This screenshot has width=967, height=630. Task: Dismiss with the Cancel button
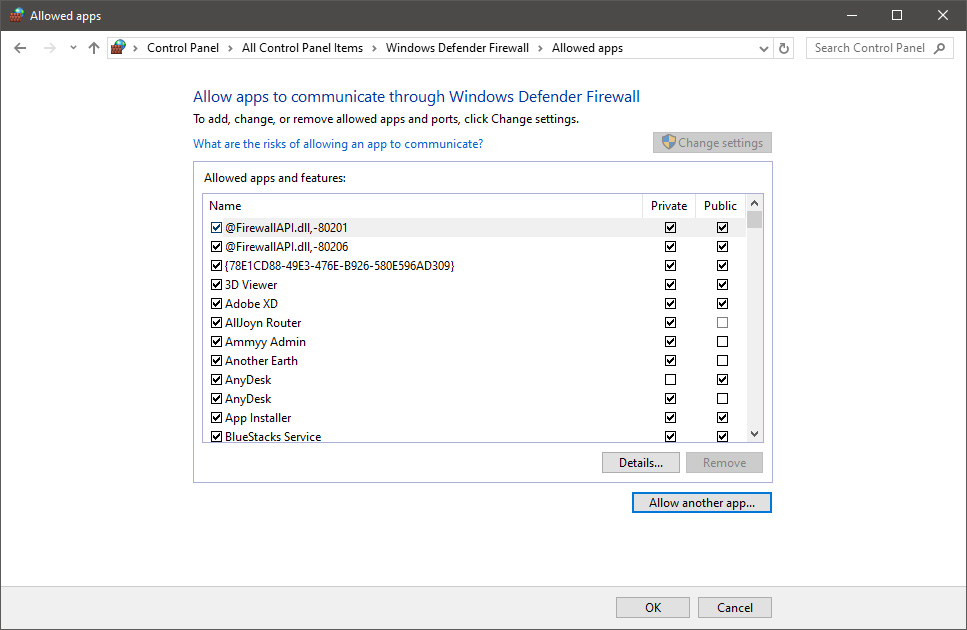735,608
